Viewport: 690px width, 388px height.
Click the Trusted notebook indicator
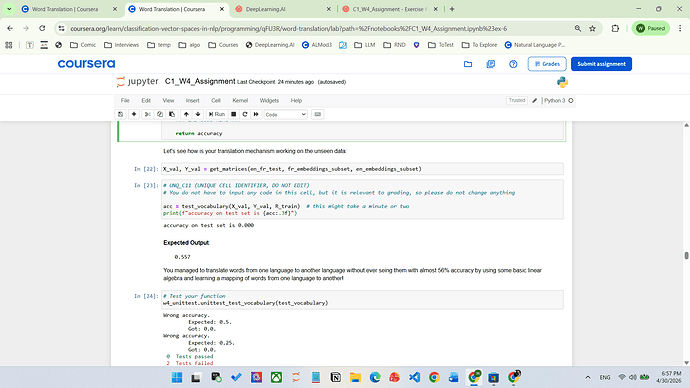[517, 100]
